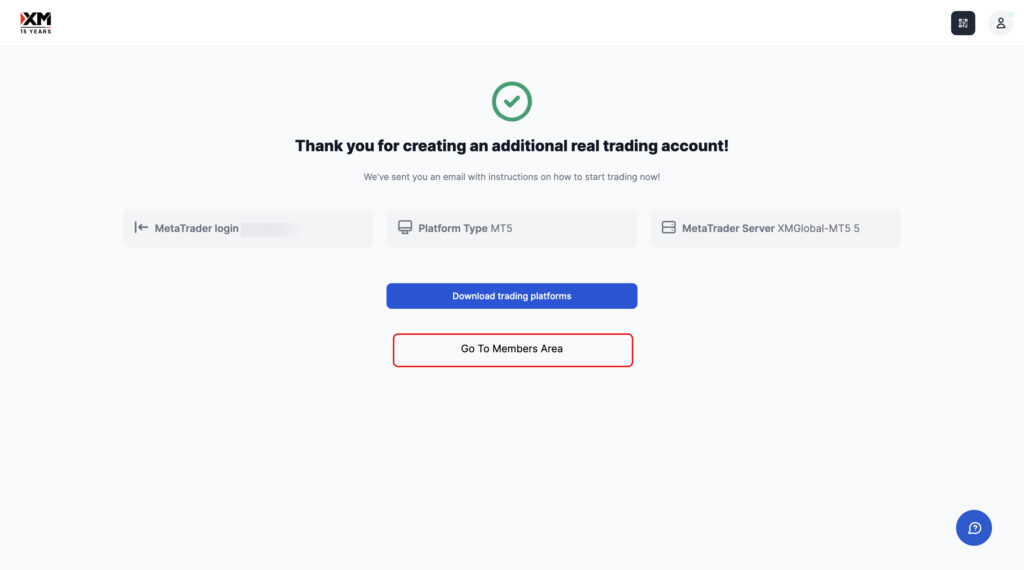1024x570 pixels.
Task: Click the XM 15 Years logo
Action: point(35,23)
